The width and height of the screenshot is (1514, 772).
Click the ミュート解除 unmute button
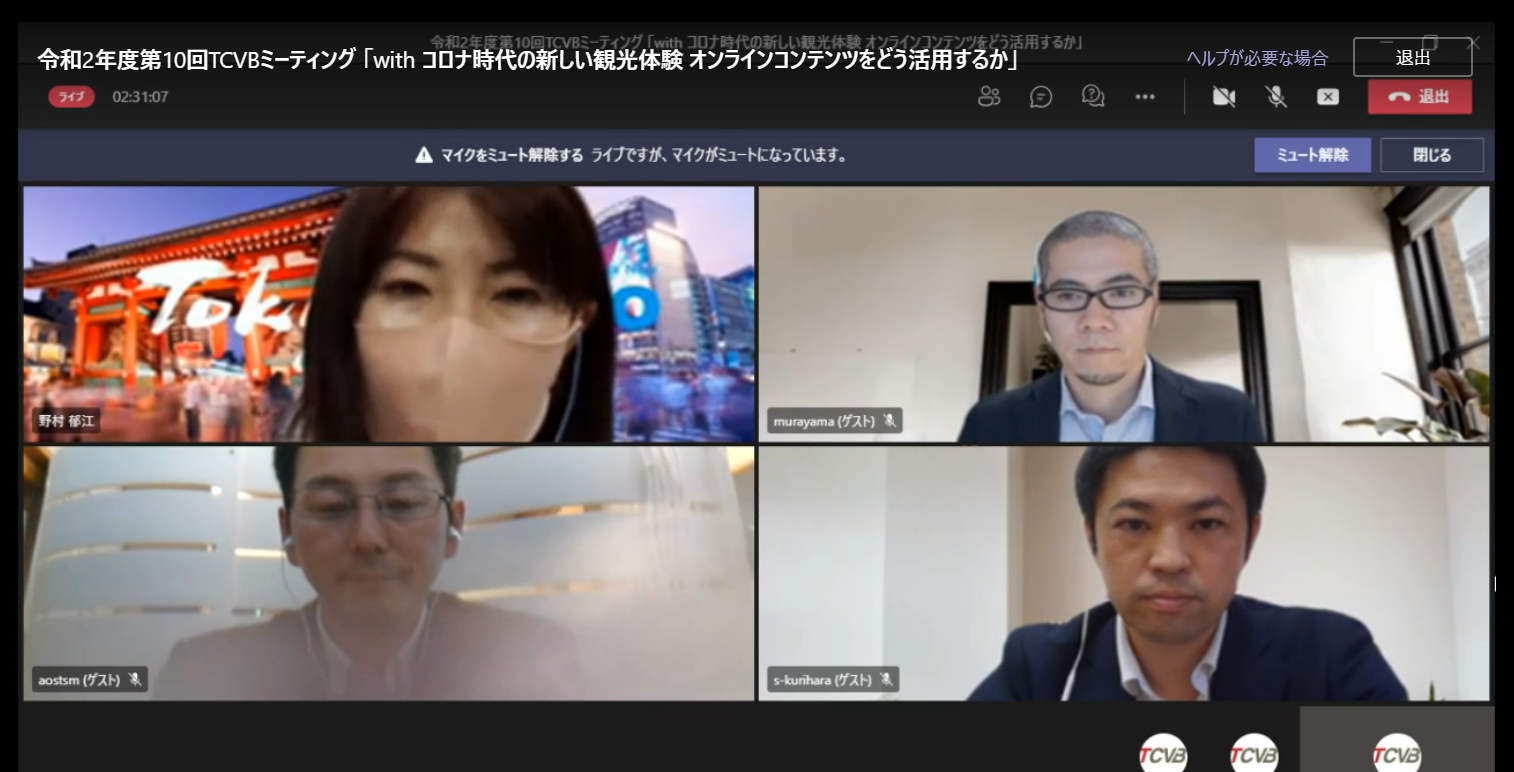coord(1312,155)
